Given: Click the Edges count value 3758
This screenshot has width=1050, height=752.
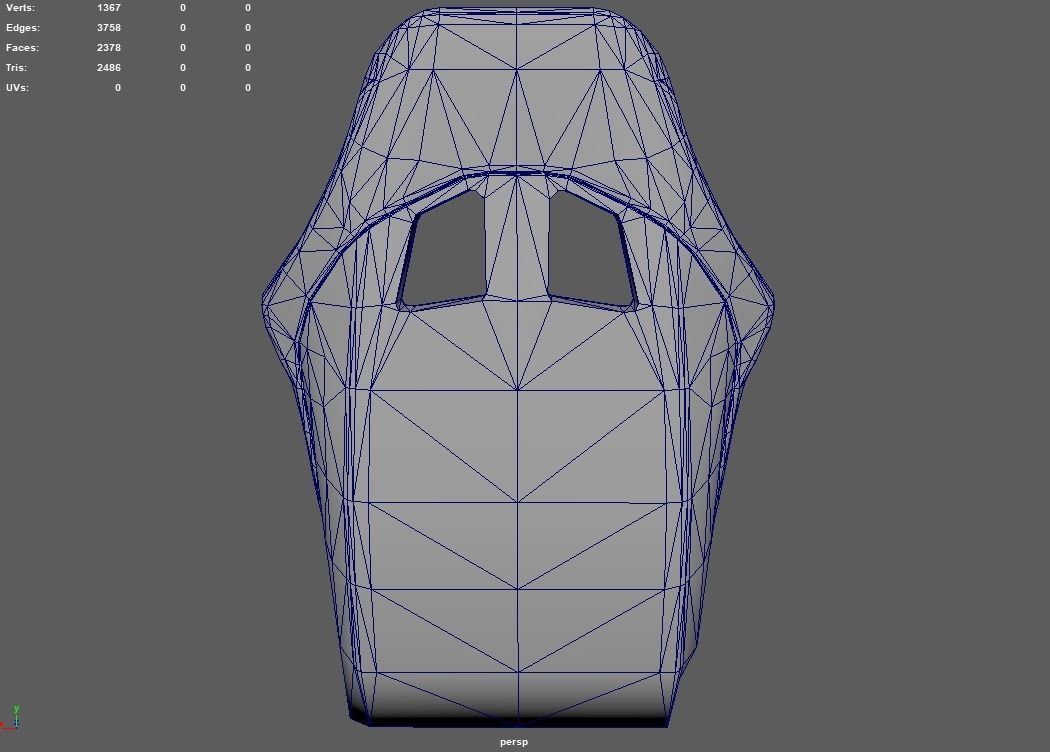Looking at the screenshot, I should click(108, 28).
